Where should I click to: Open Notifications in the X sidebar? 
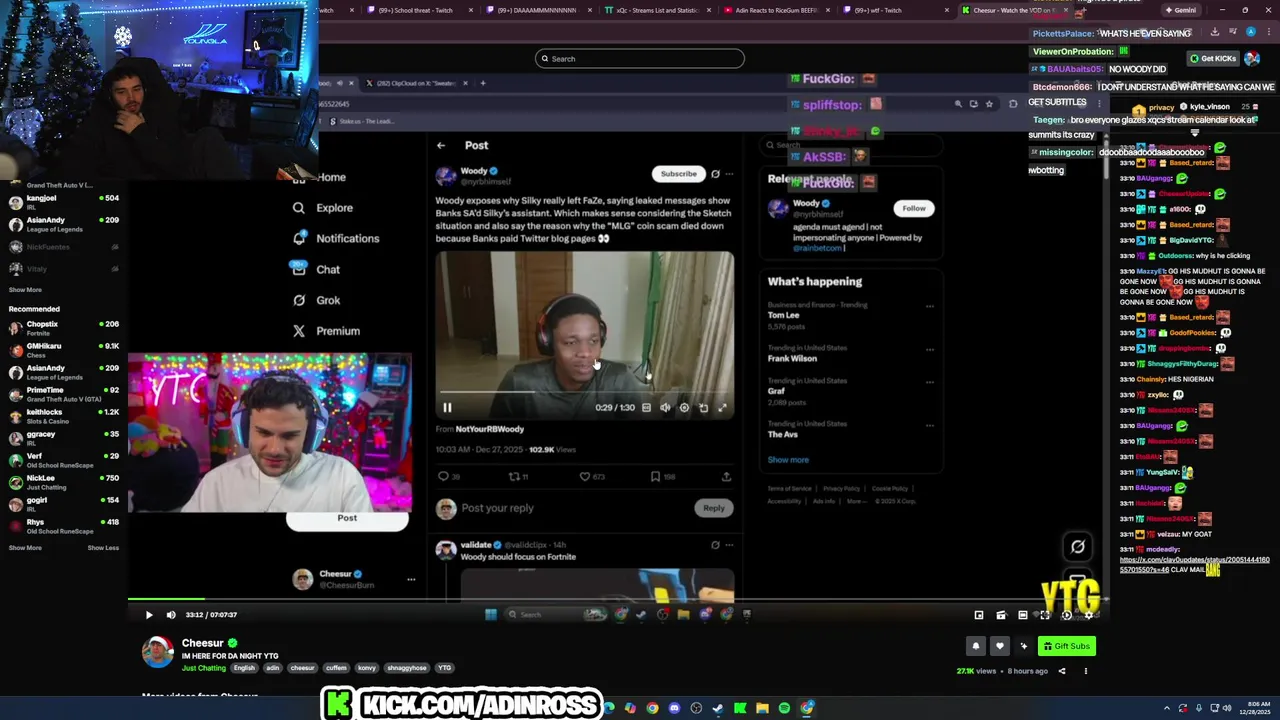(335, 239)
